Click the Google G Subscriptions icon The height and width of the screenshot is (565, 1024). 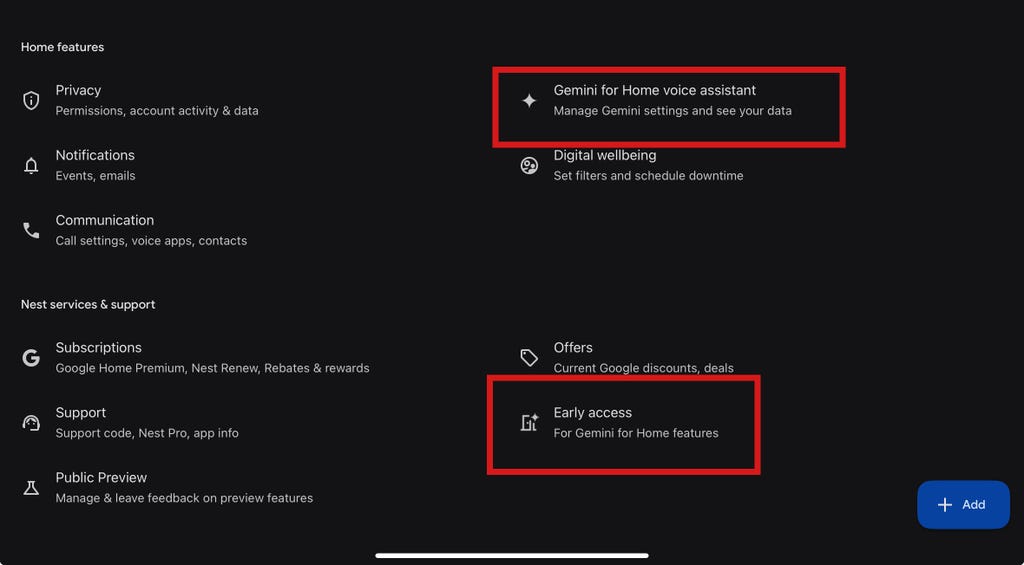point(31,358)
